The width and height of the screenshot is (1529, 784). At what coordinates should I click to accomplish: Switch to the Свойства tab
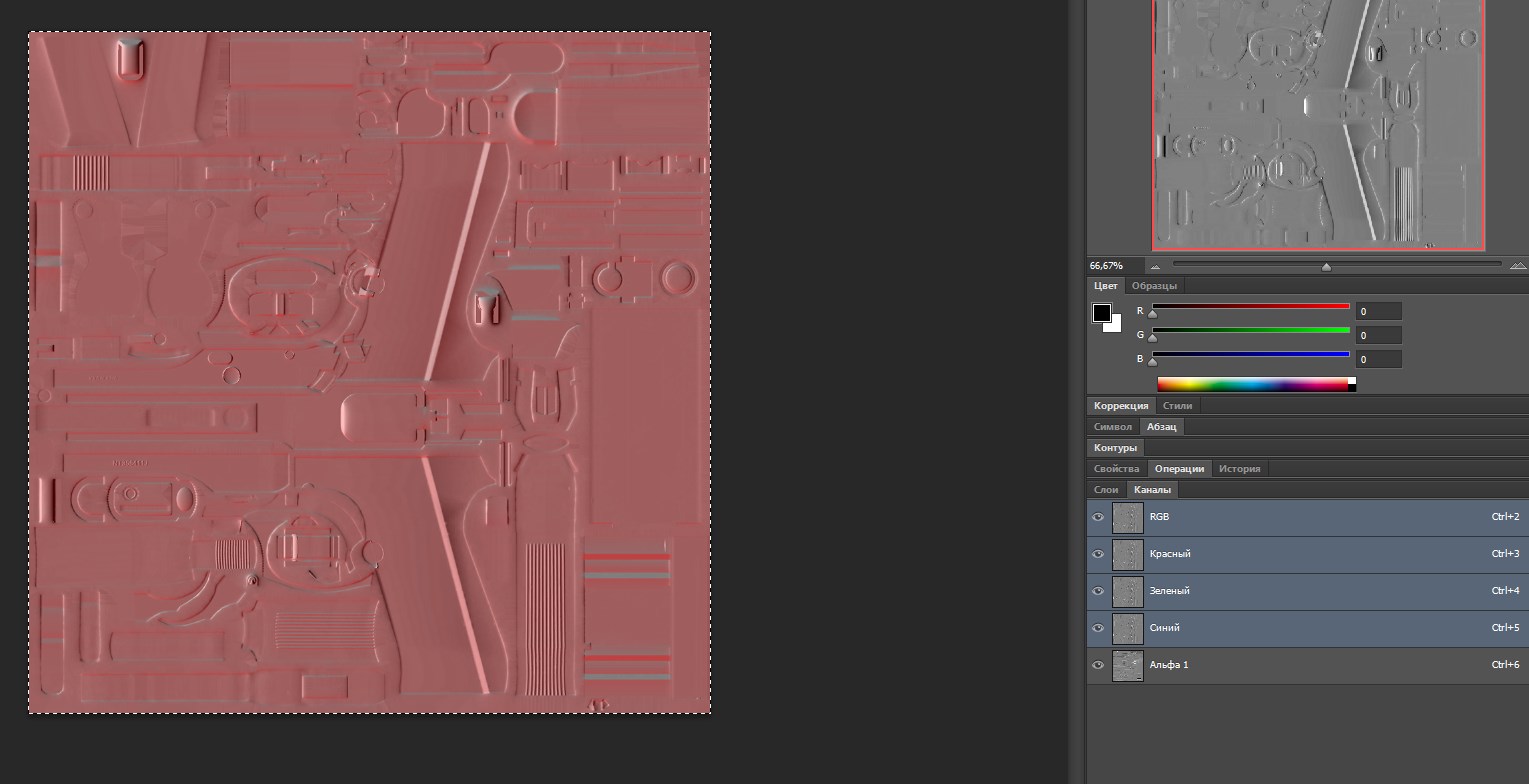(x=1116, y=469)
